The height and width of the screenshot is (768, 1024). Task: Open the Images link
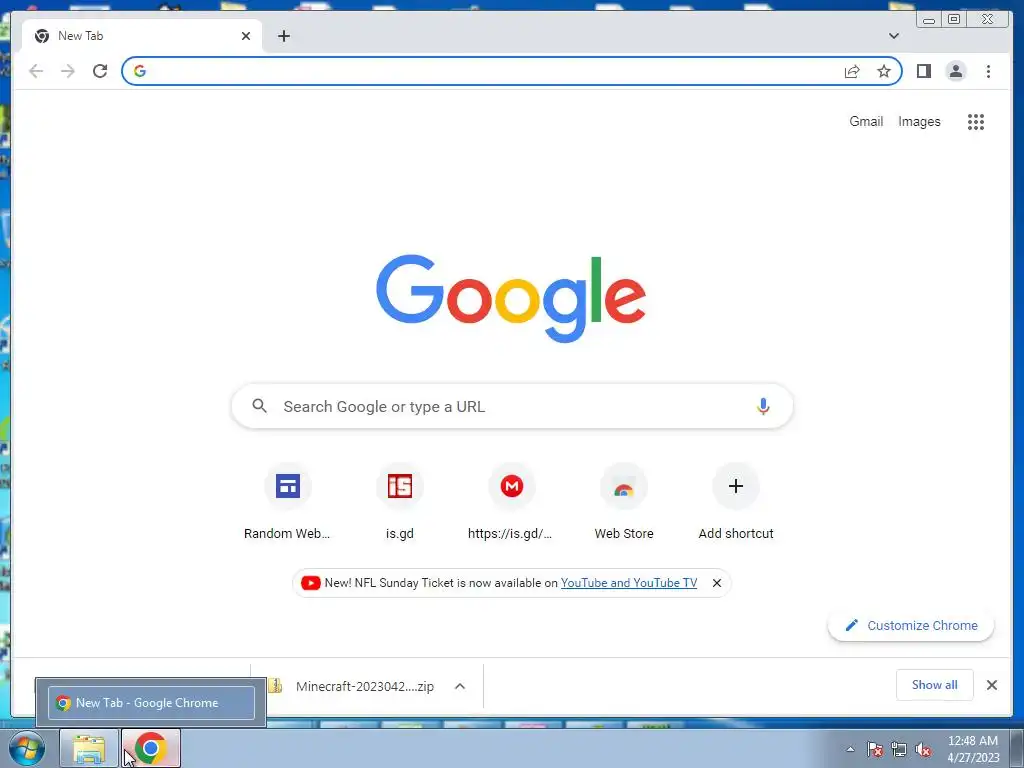[919, 121]
